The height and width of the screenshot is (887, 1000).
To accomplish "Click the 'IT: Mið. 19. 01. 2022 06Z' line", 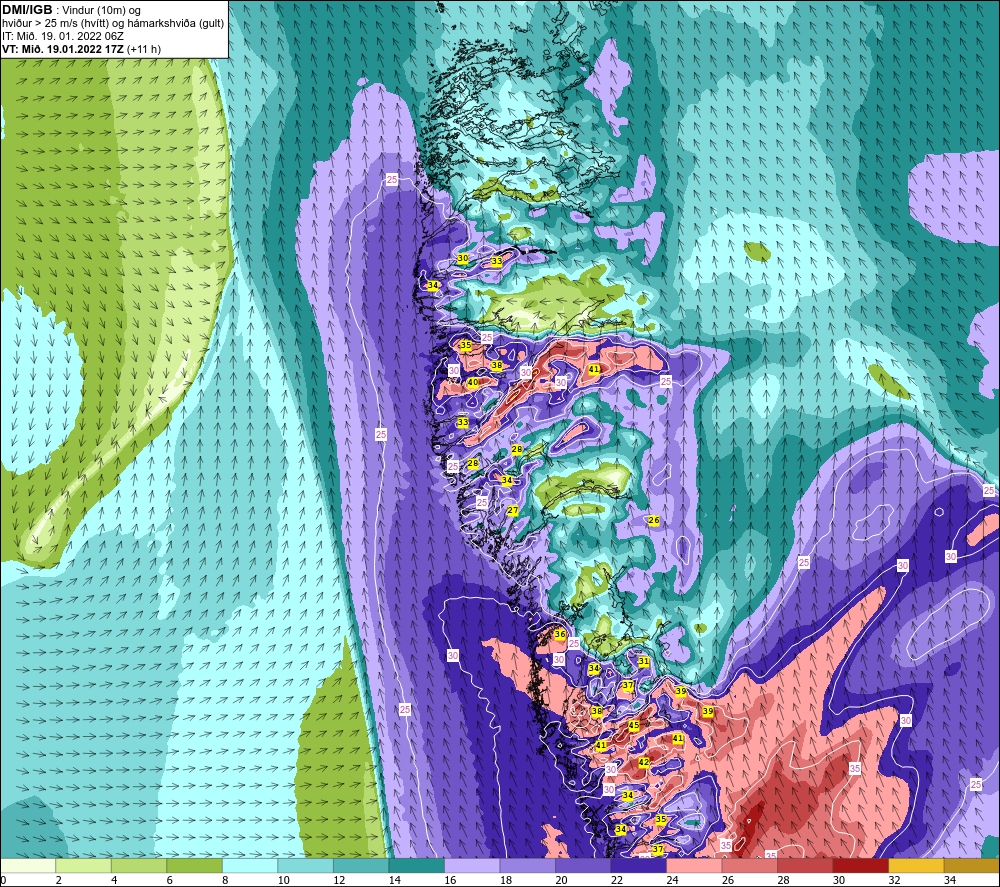I will point(62,36).
